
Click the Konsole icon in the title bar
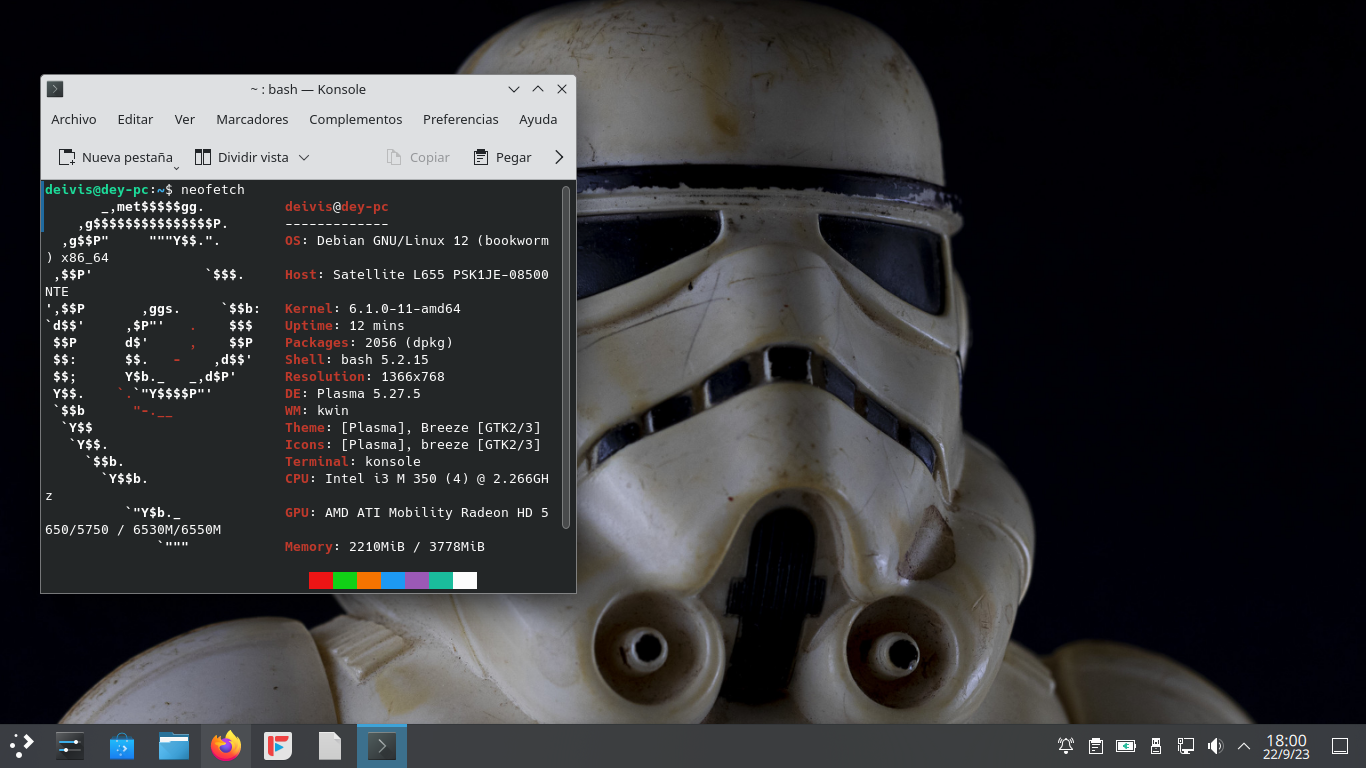(x=56, y=89)
